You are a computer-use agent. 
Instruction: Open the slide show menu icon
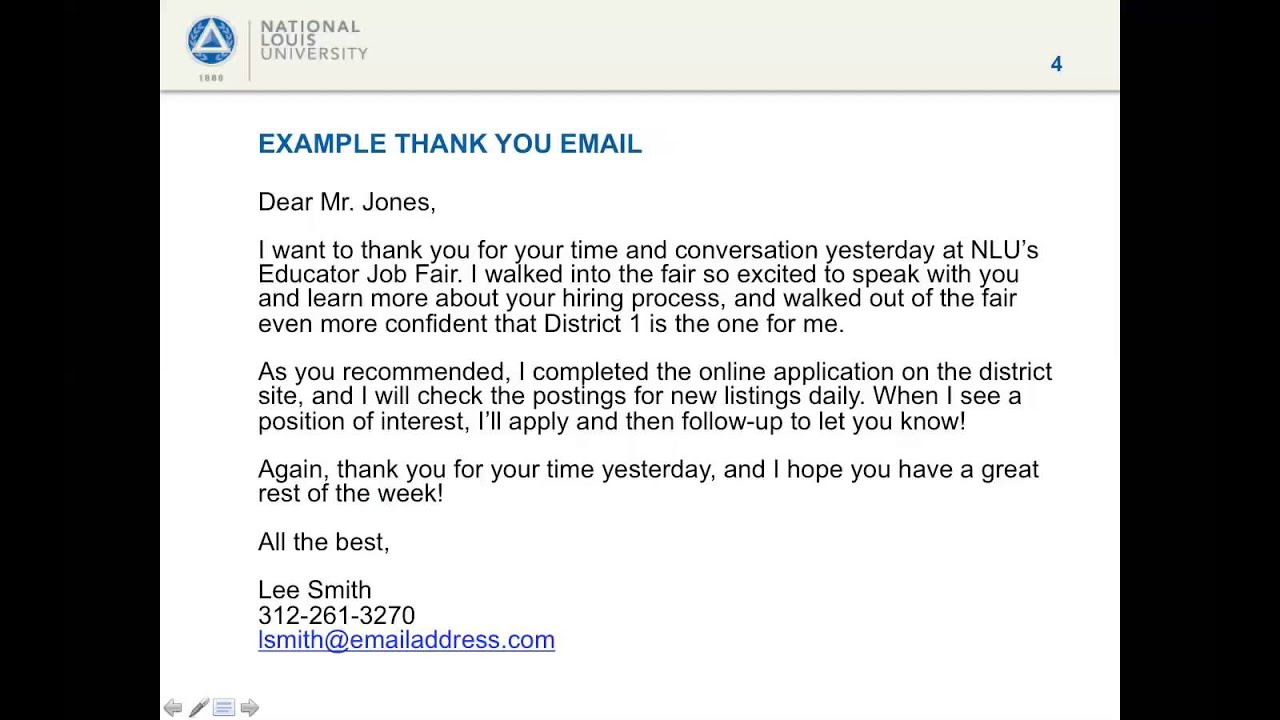click(x=224, y=708)
